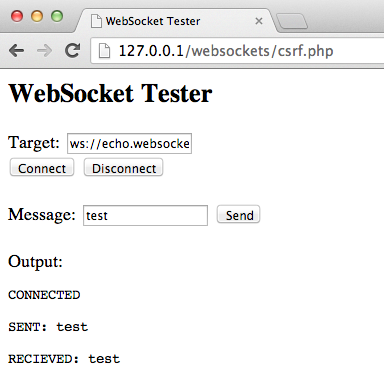Send the test message

238,215
